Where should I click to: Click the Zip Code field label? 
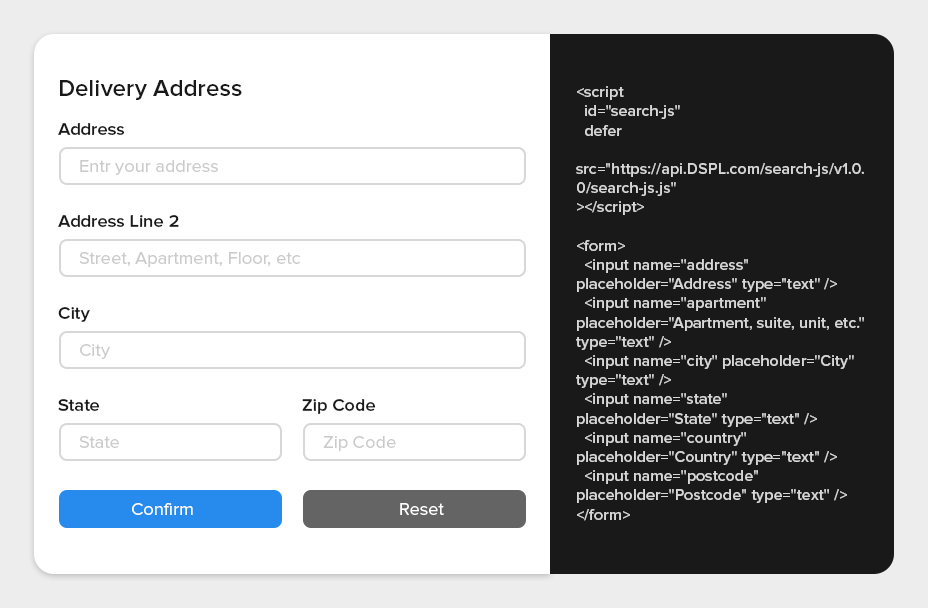(338, 405)
